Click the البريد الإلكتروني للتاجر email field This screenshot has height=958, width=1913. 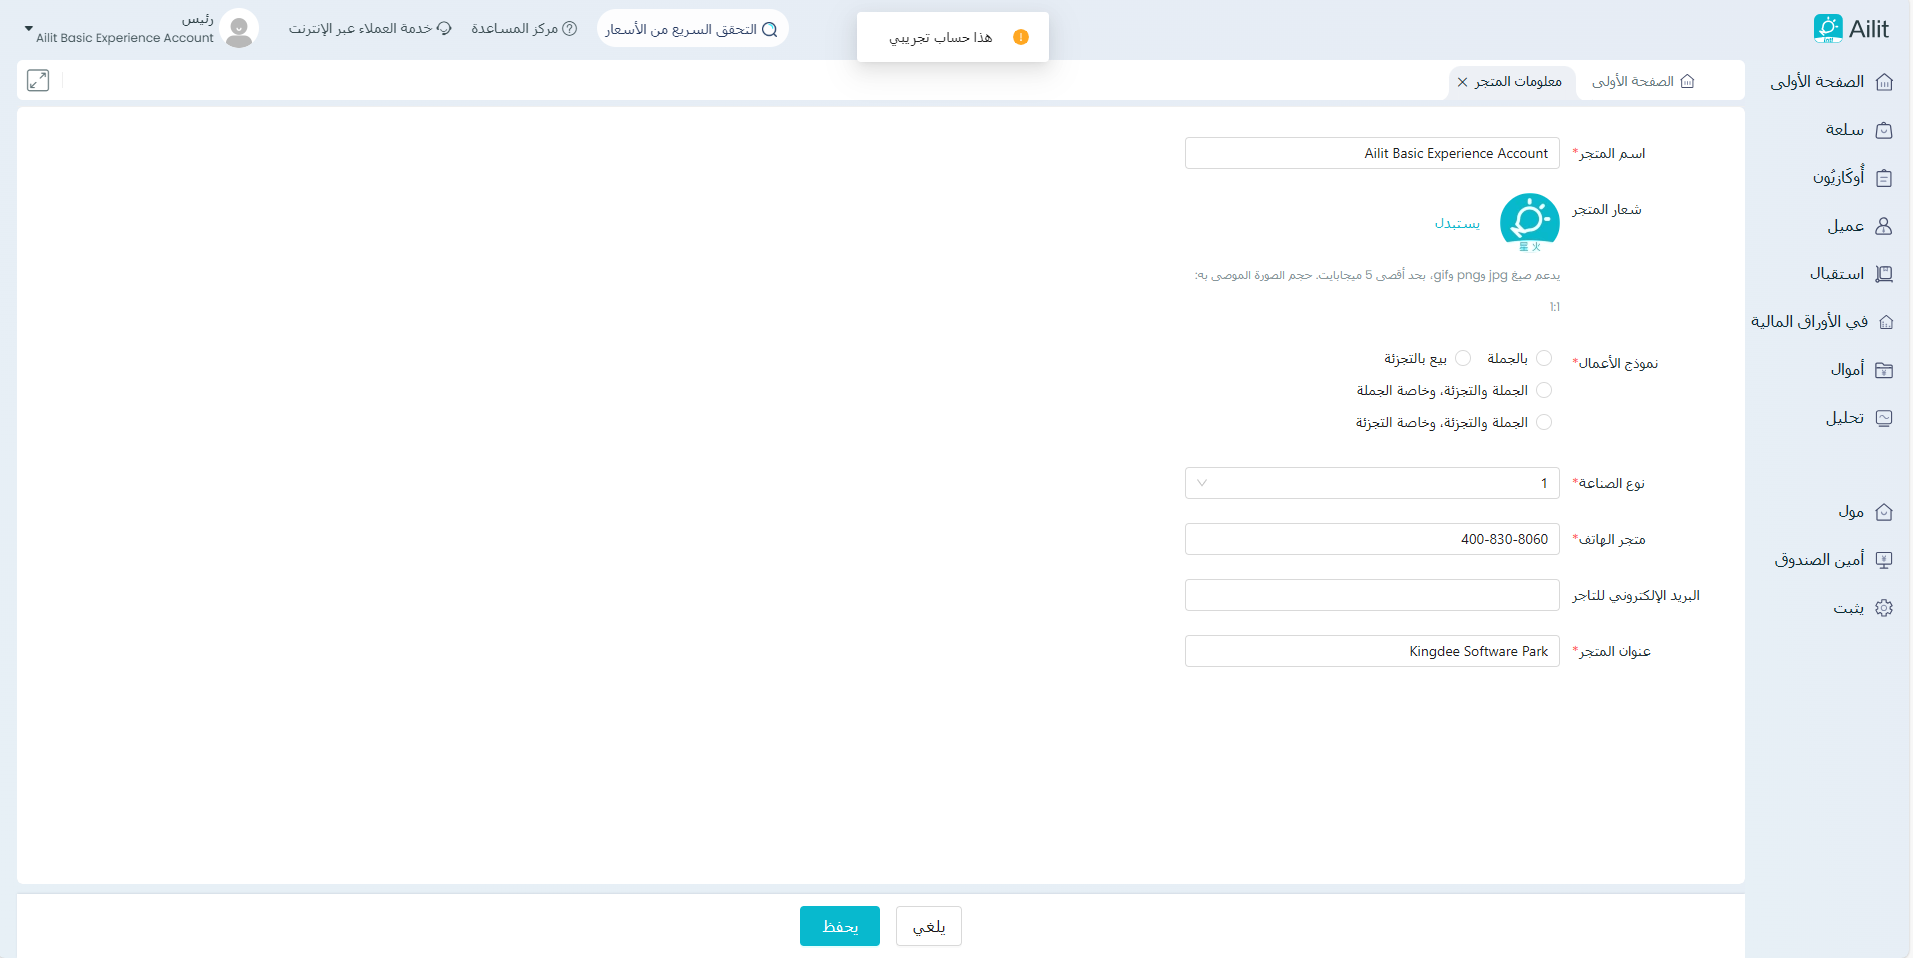coord(1371,595)
